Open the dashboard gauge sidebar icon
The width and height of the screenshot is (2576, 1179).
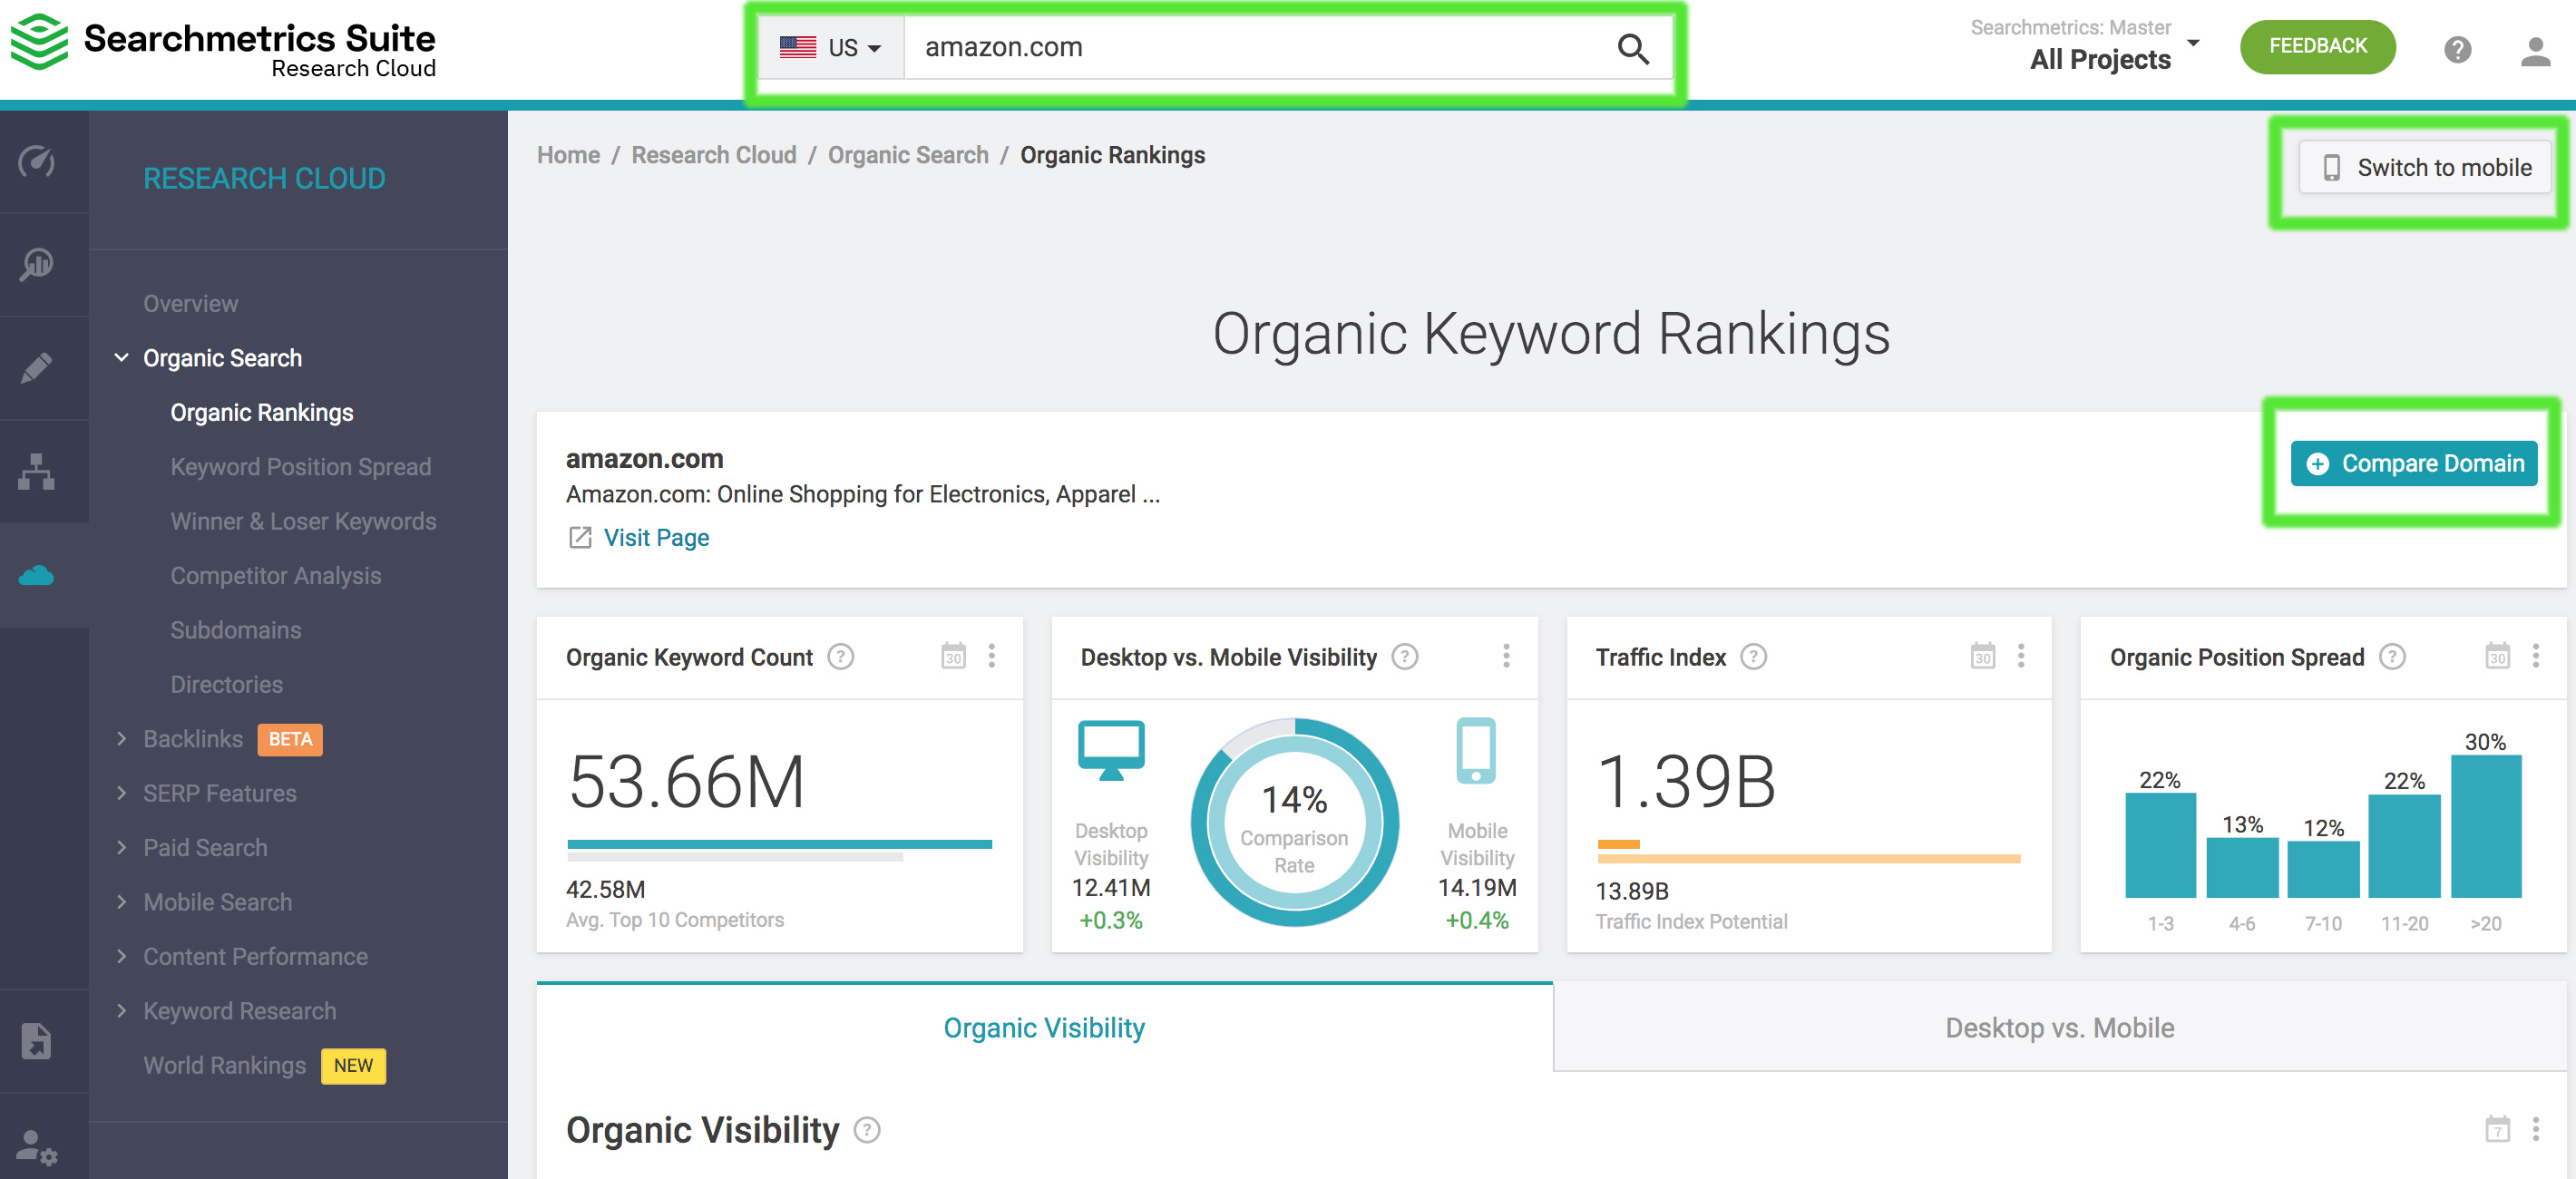[x=37, y=161]
